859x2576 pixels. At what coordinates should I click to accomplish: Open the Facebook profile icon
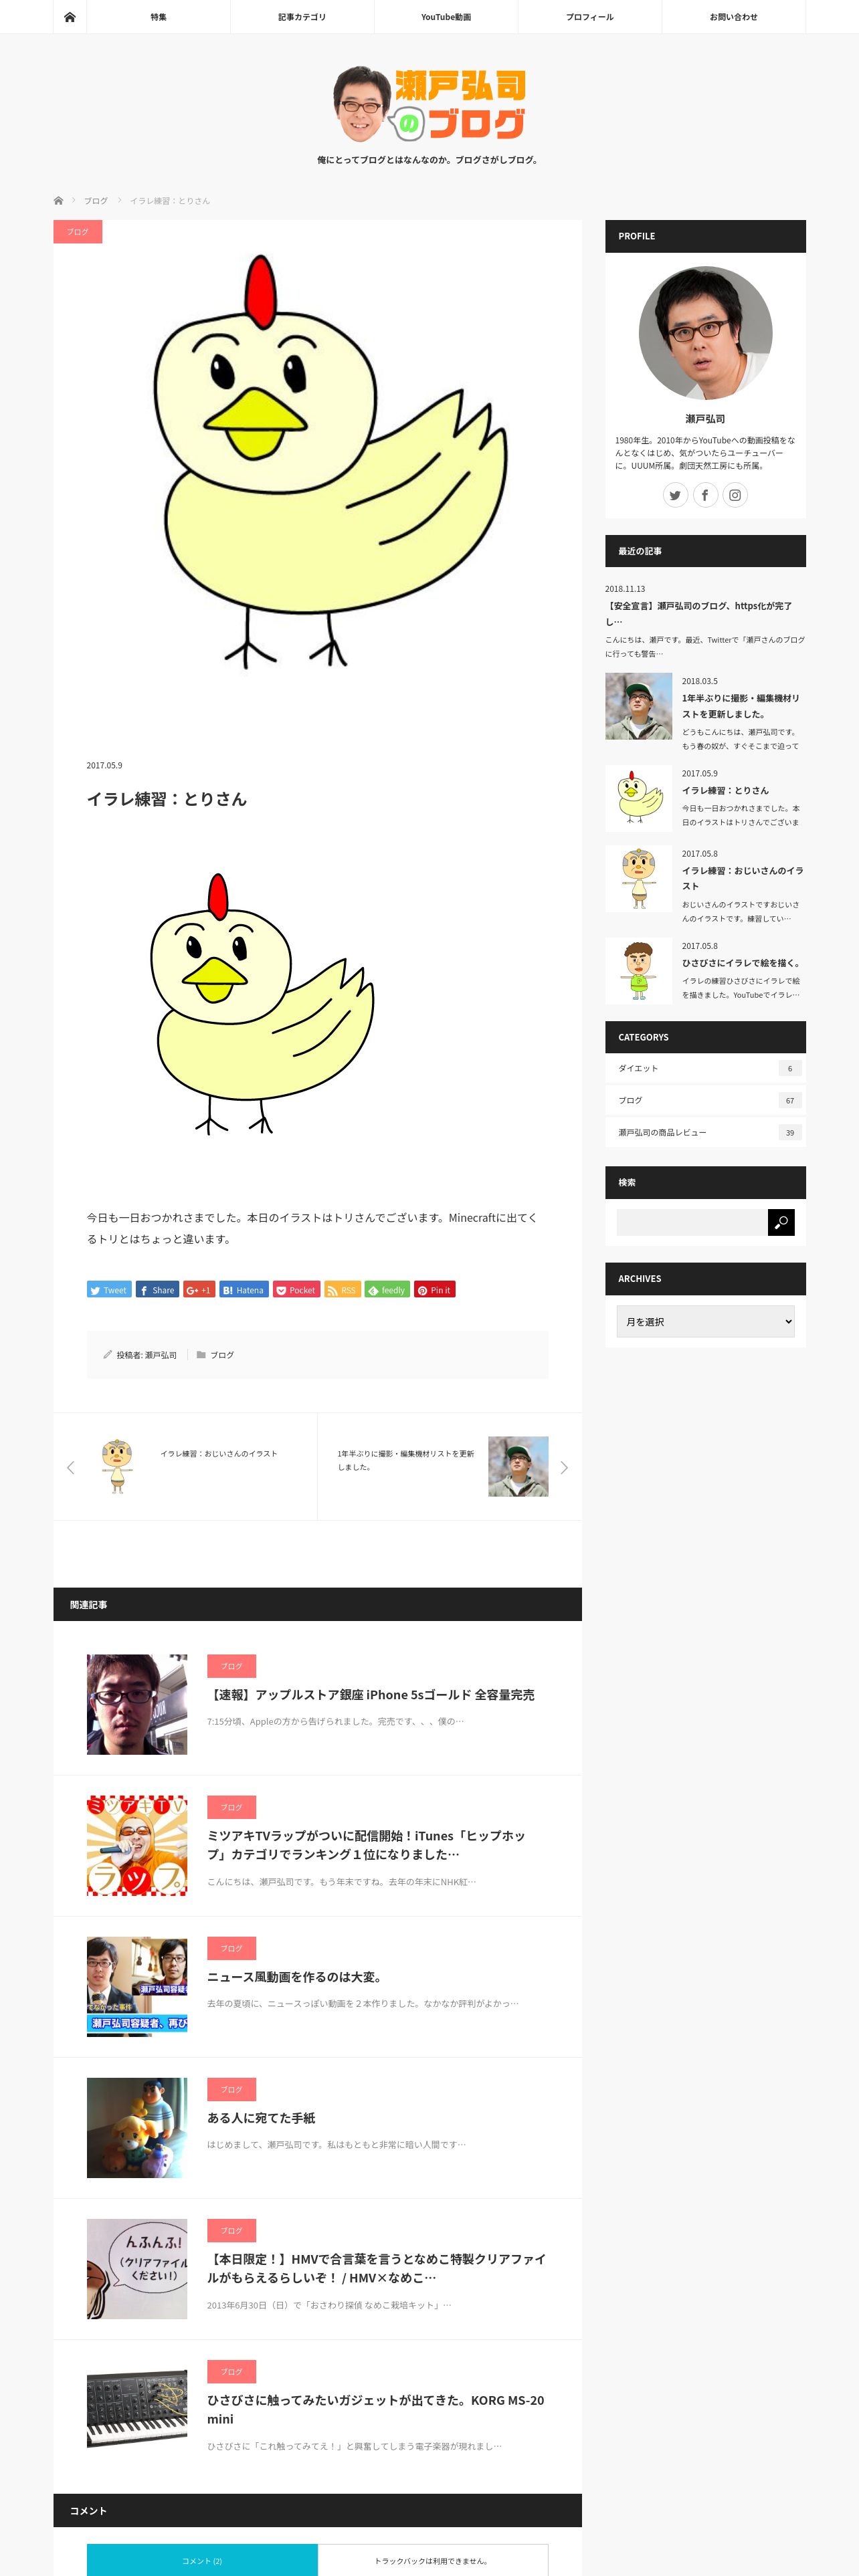[705, 495]
